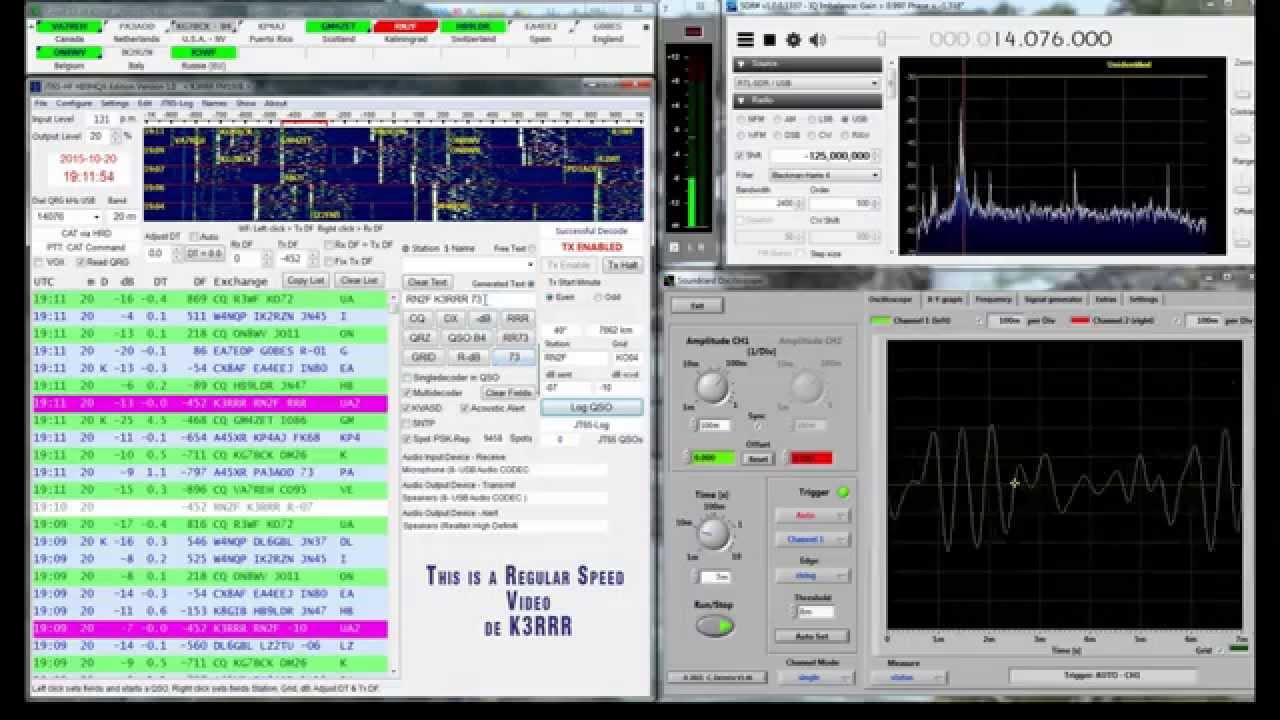Toggle the Acoustic Alert checkbox
Viewport: 1280px width, 720px height.
coord(465,408)
